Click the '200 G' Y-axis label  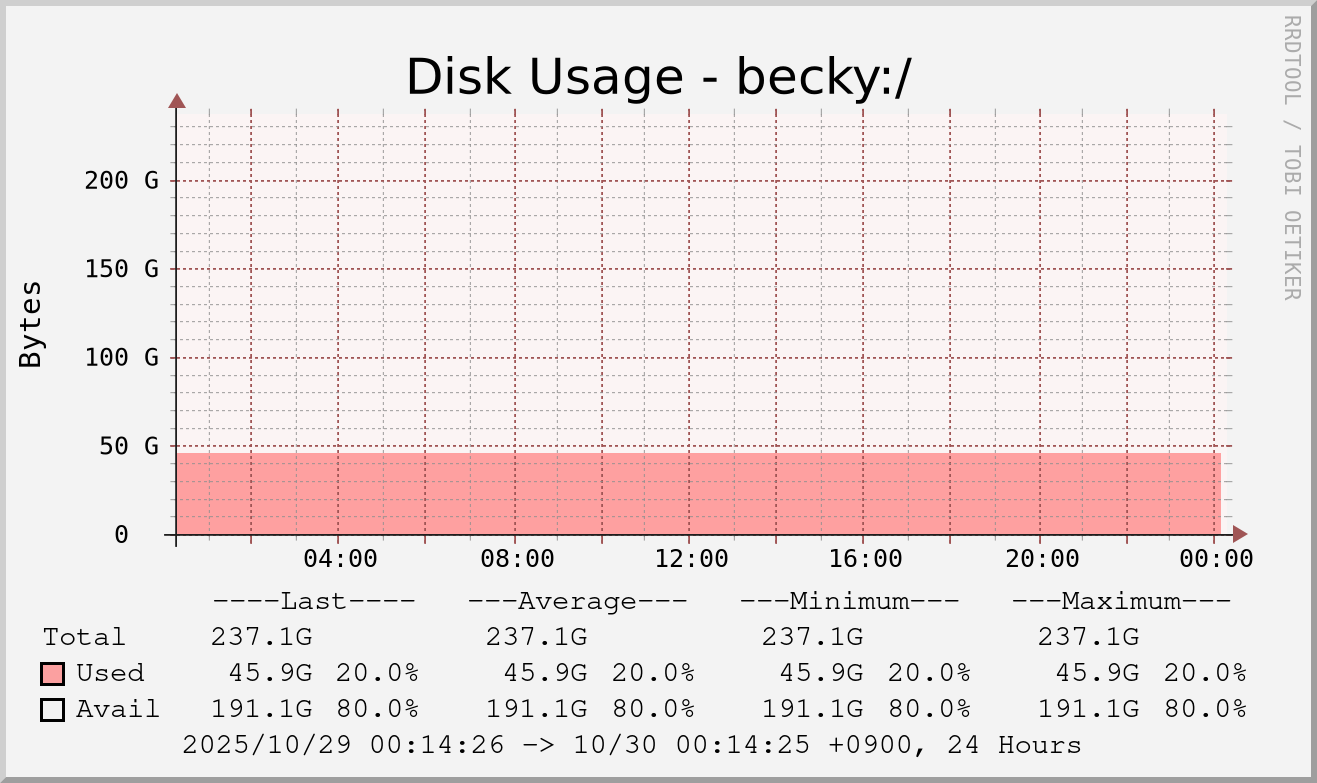pyautogui.click(x=121, y=181)
